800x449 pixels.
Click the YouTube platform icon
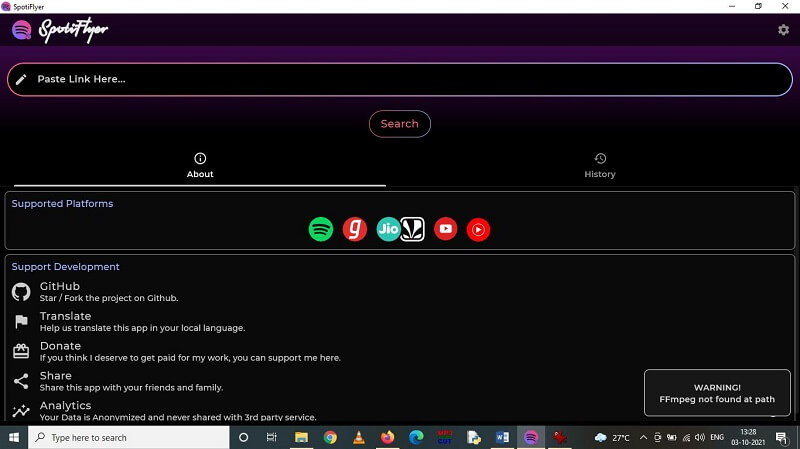(x=446, y=229)
